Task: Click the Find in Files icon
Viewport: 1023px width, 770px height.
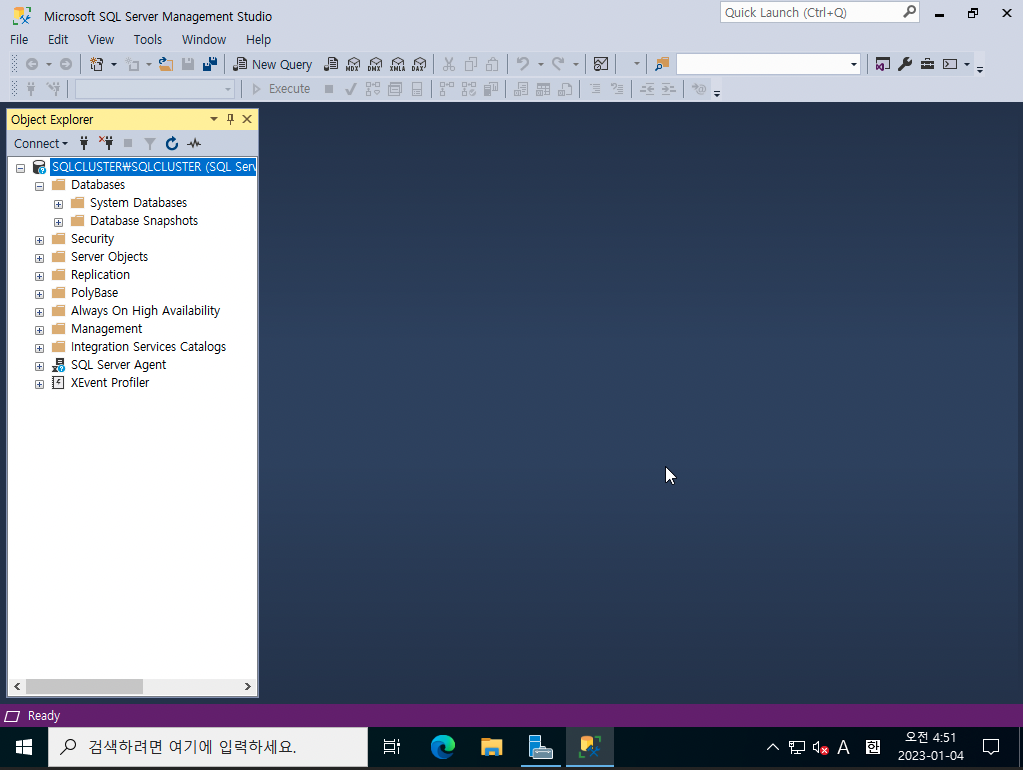Action: coord(662,64)
